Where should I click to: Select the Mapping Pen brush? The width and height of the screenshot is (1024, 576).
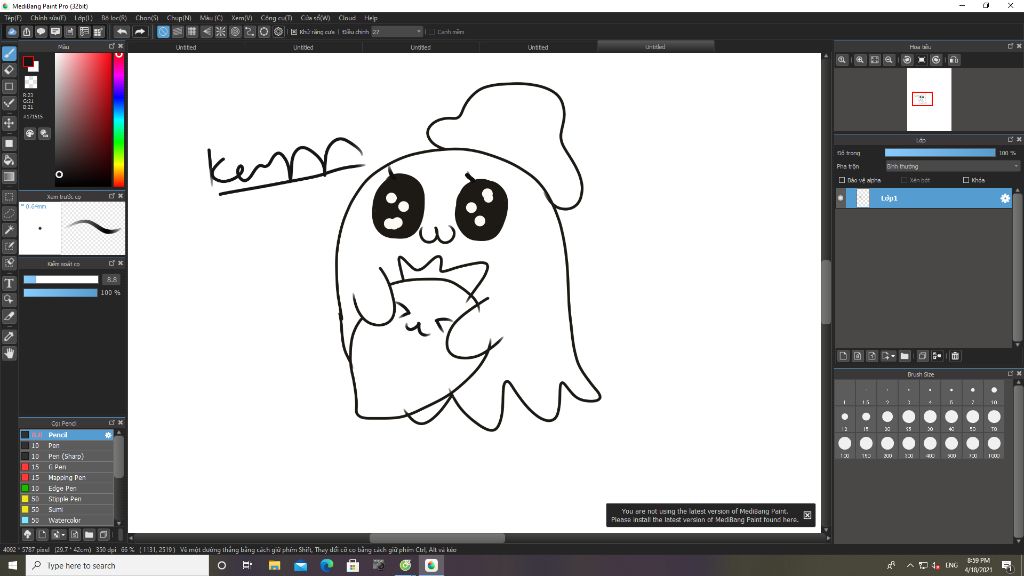coord(67,477)
